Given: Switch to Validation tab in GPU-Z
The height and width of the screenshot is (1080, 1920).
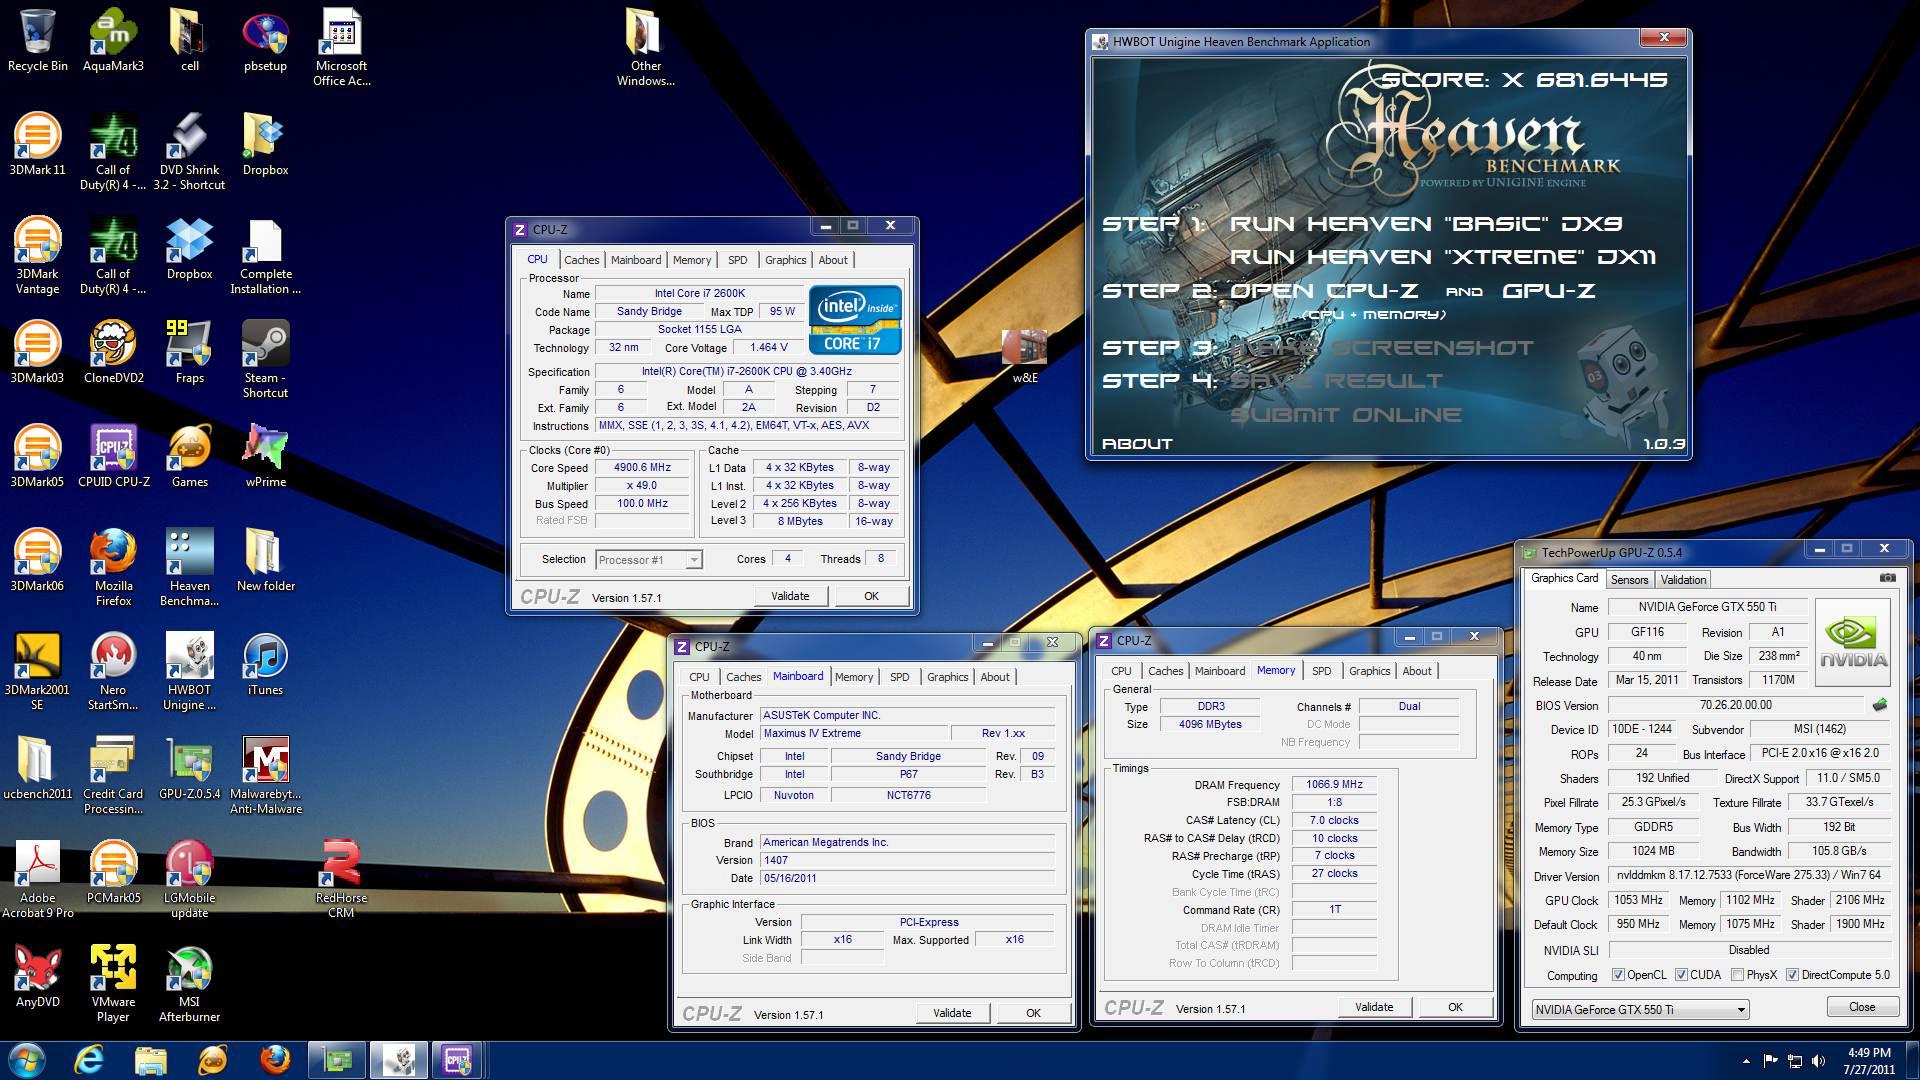Looking at the screenshot, I should [1683, 580].
